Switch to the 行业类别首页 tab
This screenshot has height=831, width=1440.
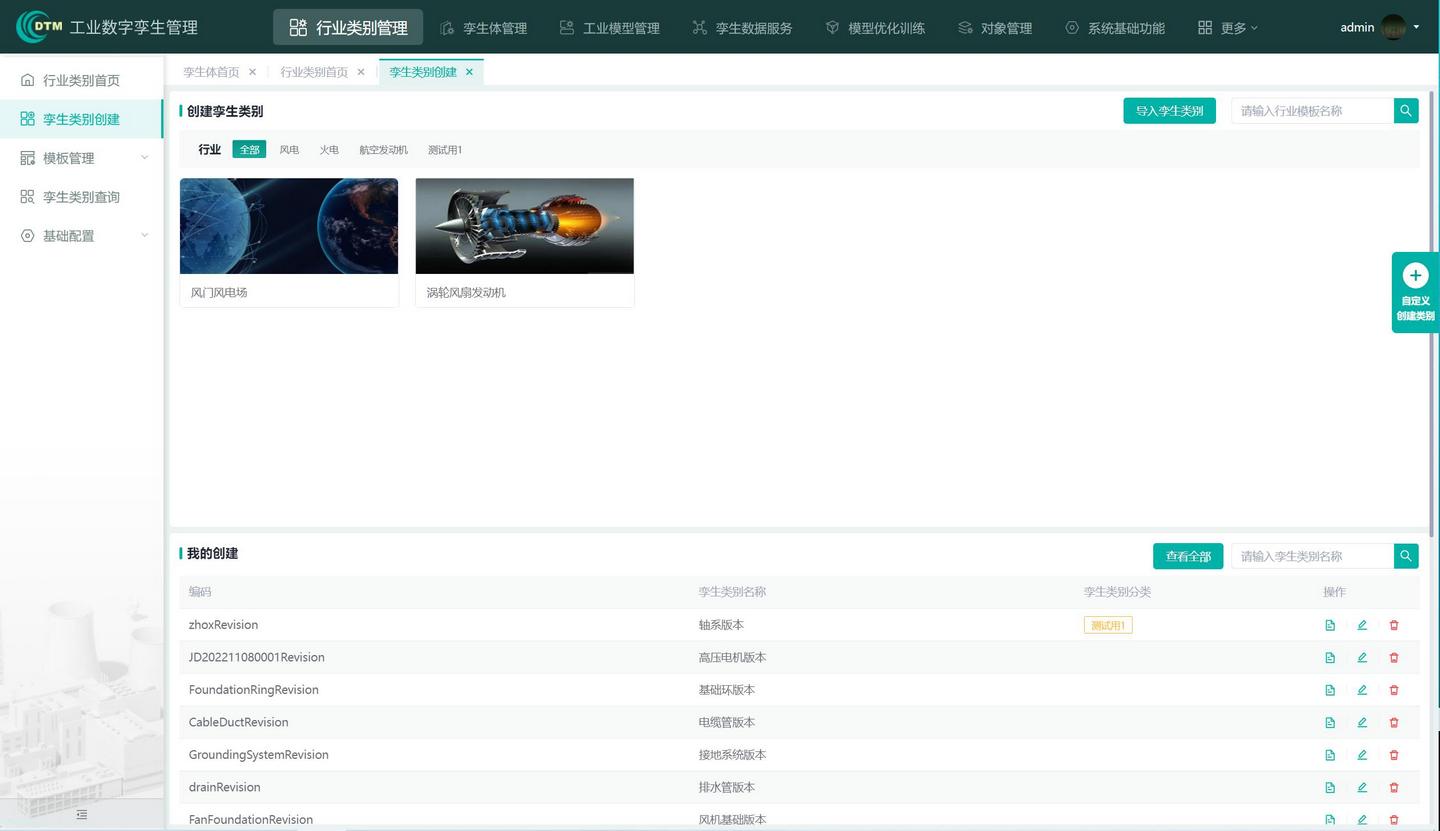[314, 72]
